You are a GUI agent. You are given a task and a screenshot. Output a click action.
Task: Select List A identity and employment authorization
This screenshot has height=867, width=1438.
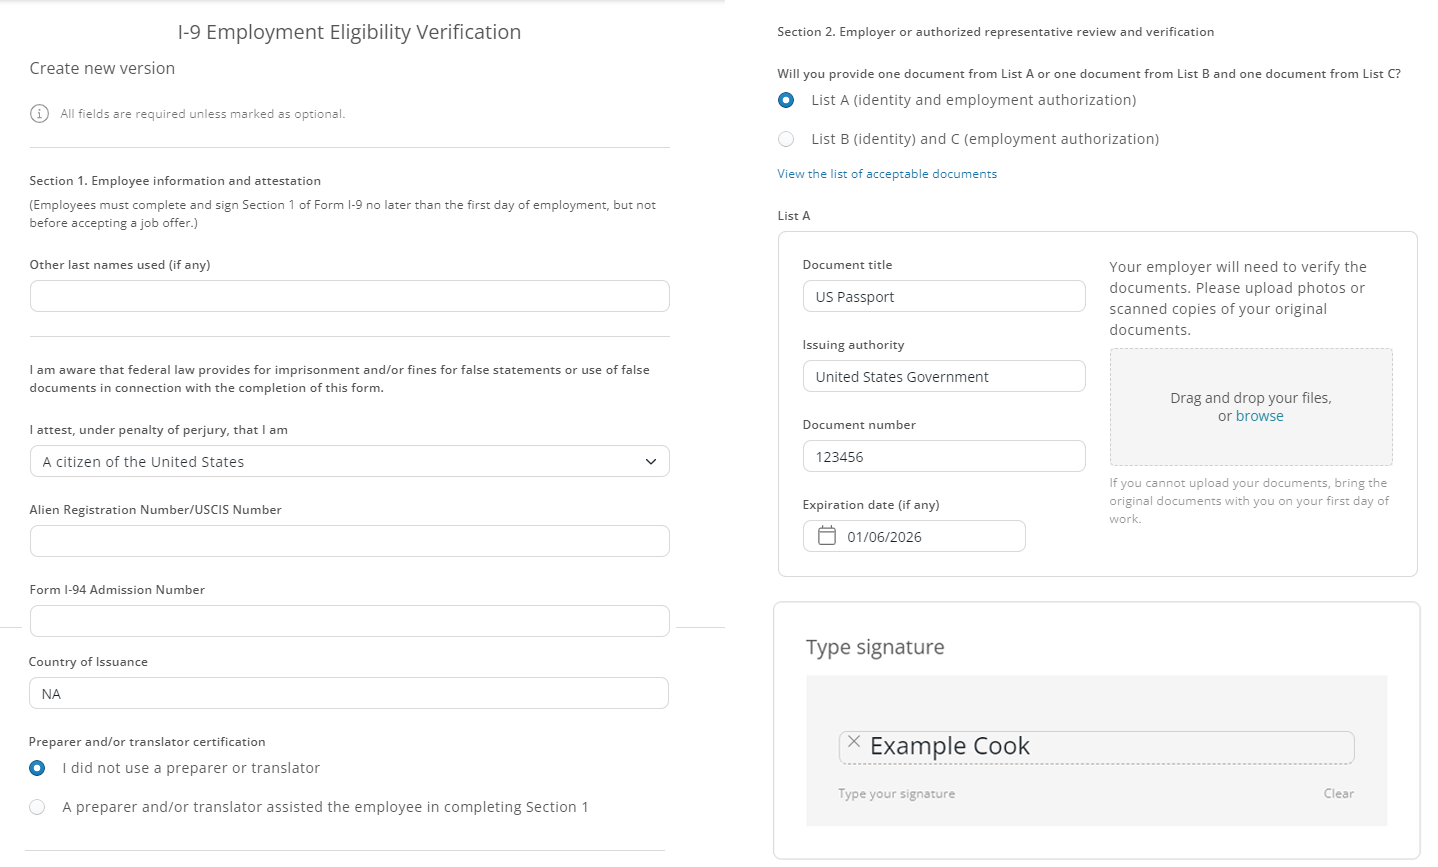(x=786, y=100)
